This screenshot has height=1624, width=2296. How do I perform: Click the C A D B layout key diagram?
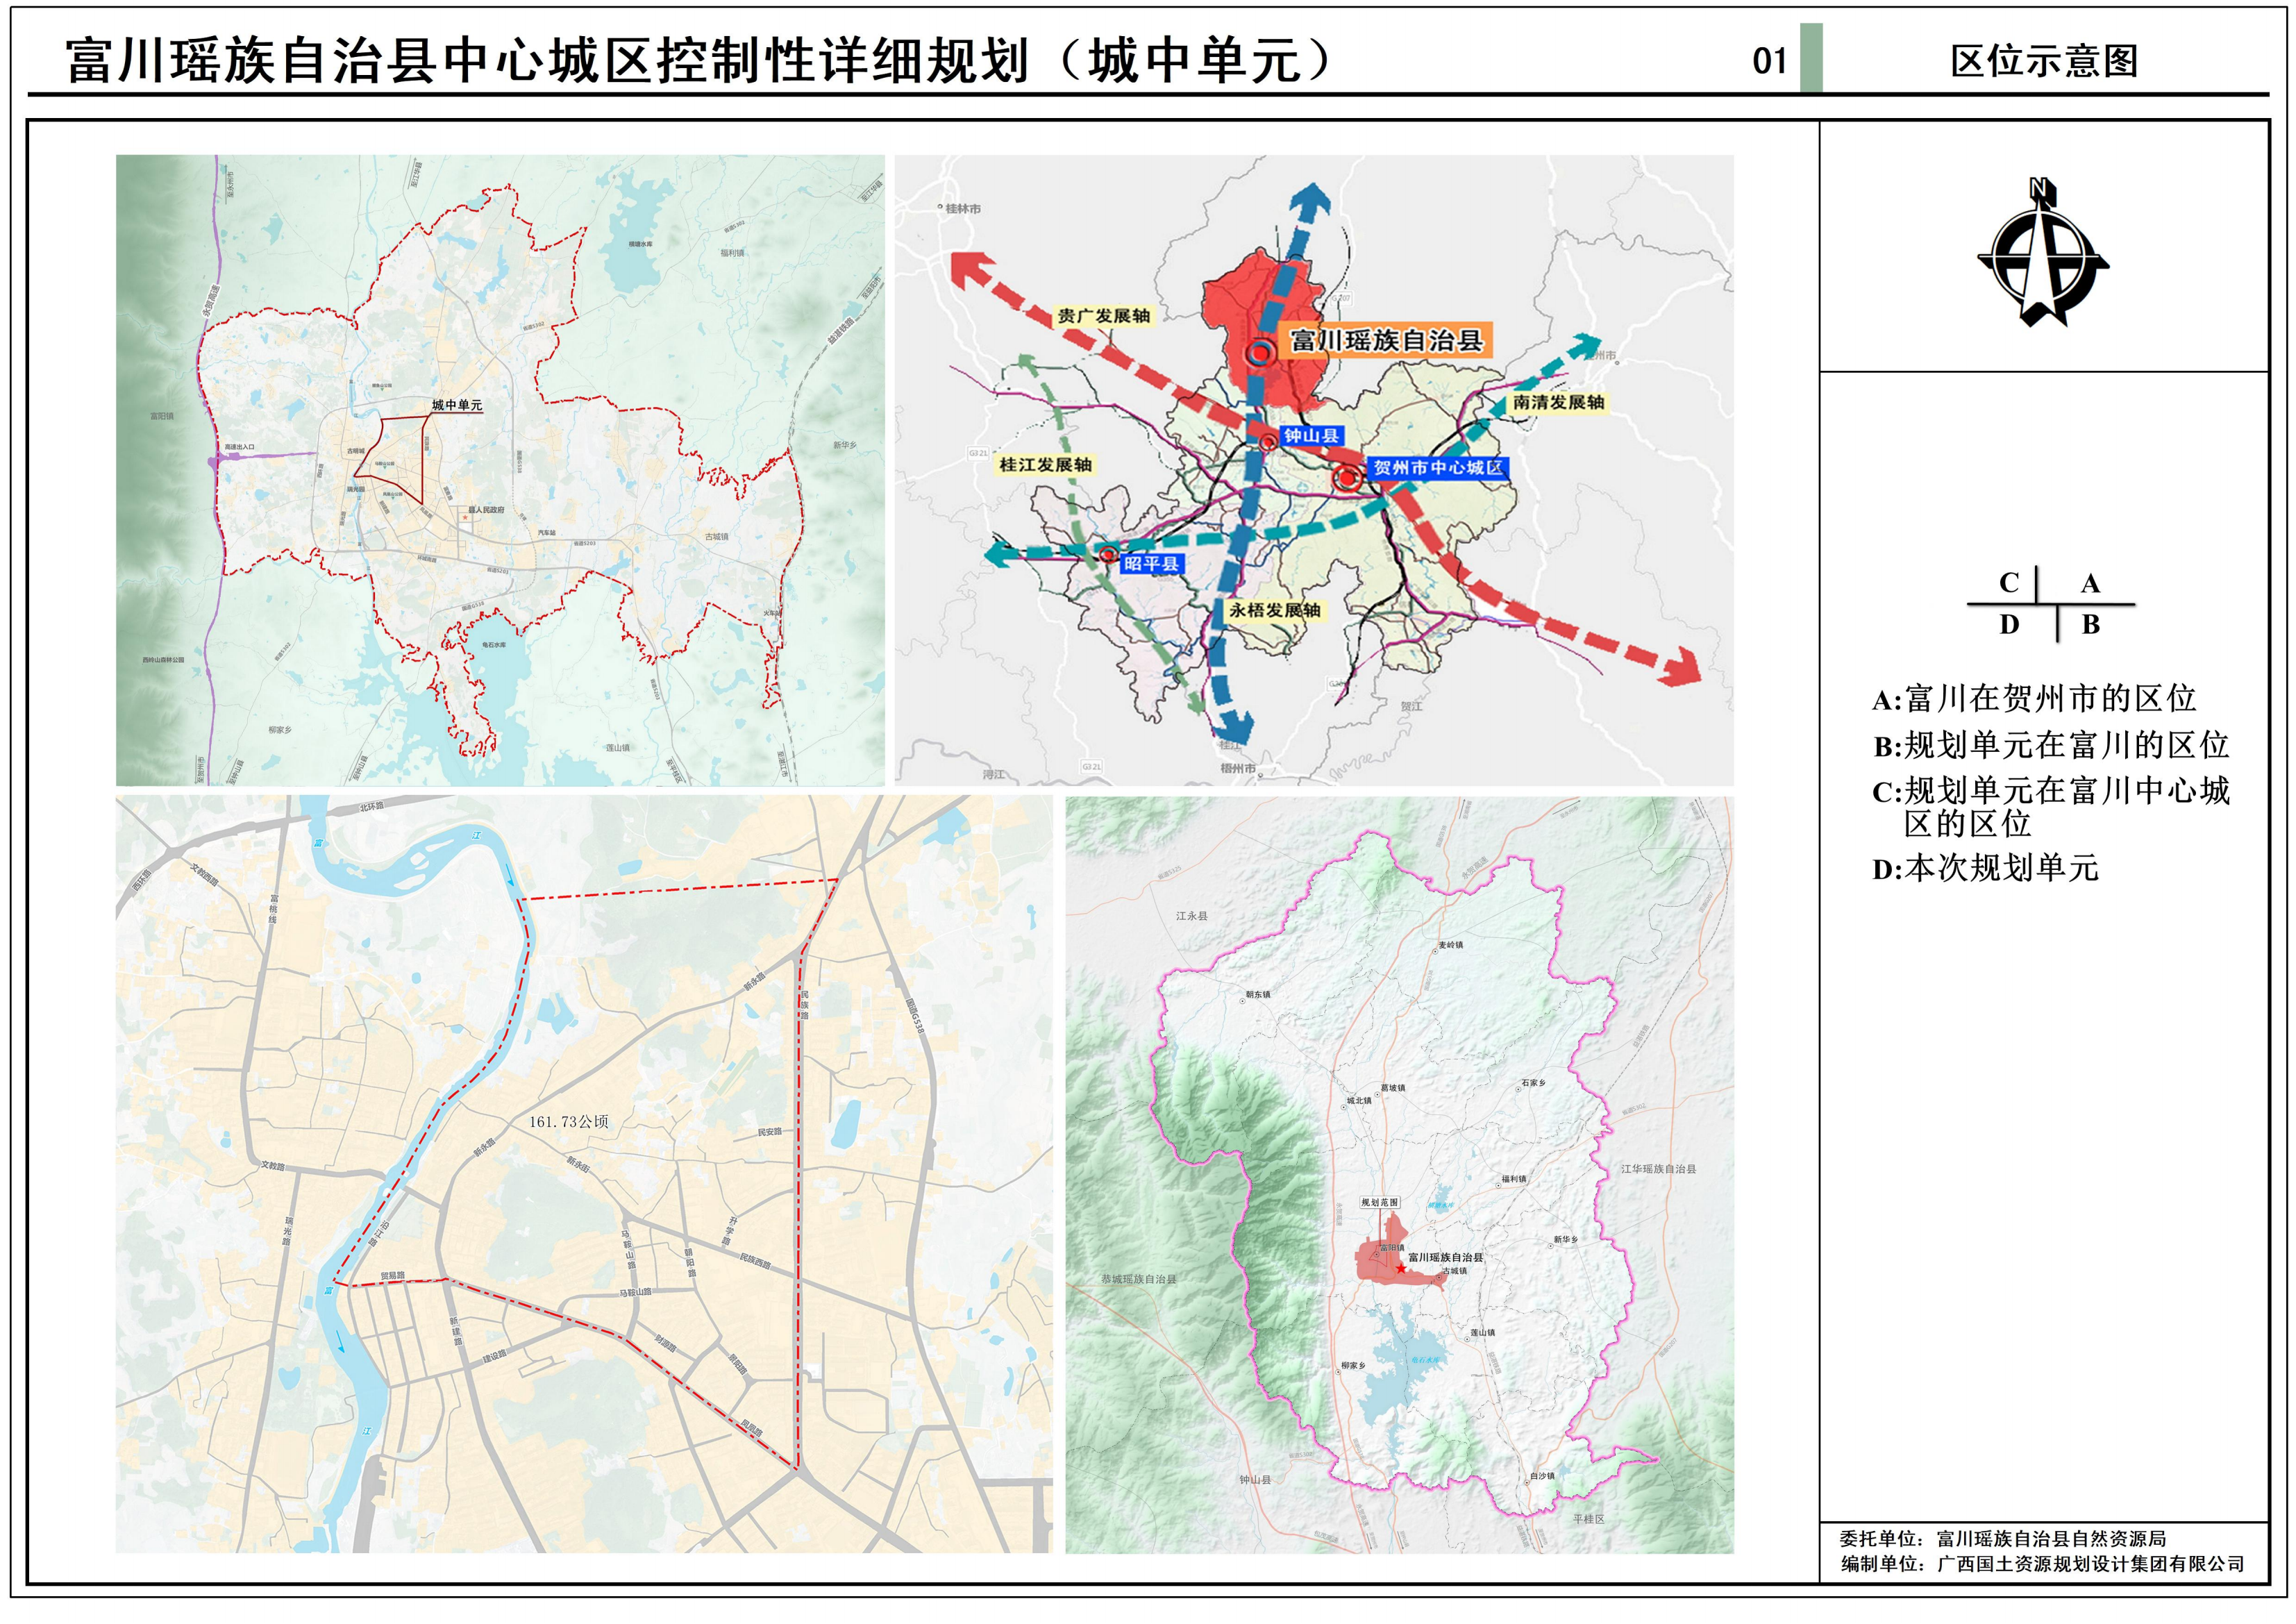2050,604
